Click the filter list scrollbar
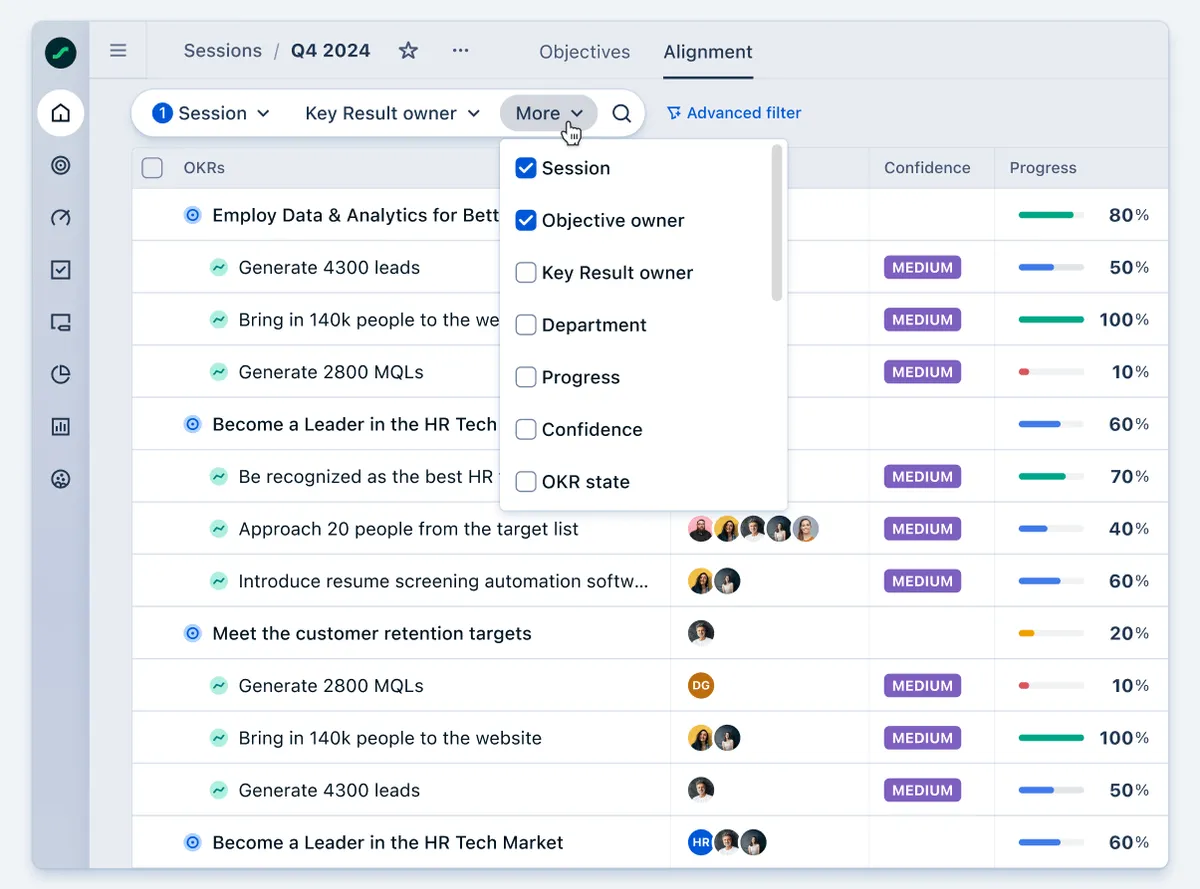The height and width of the screenshot is (889, 1200). pos(777,222)
